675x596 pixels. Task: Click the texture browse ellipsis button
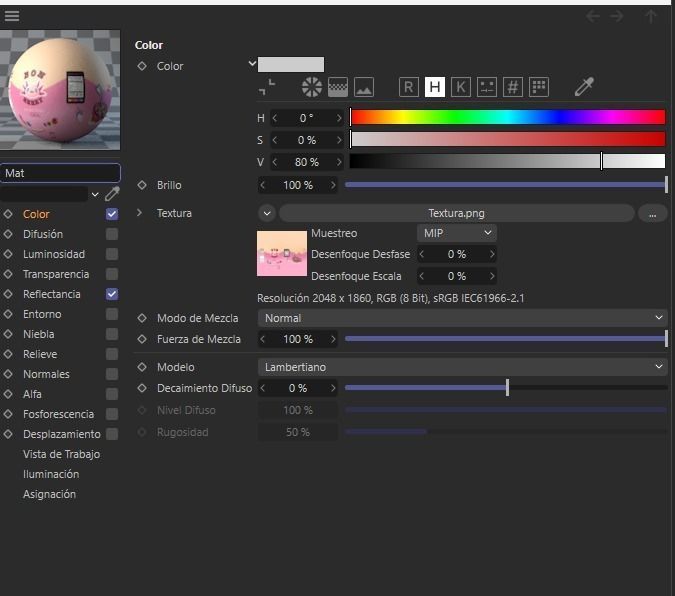[x=653, y=214]
